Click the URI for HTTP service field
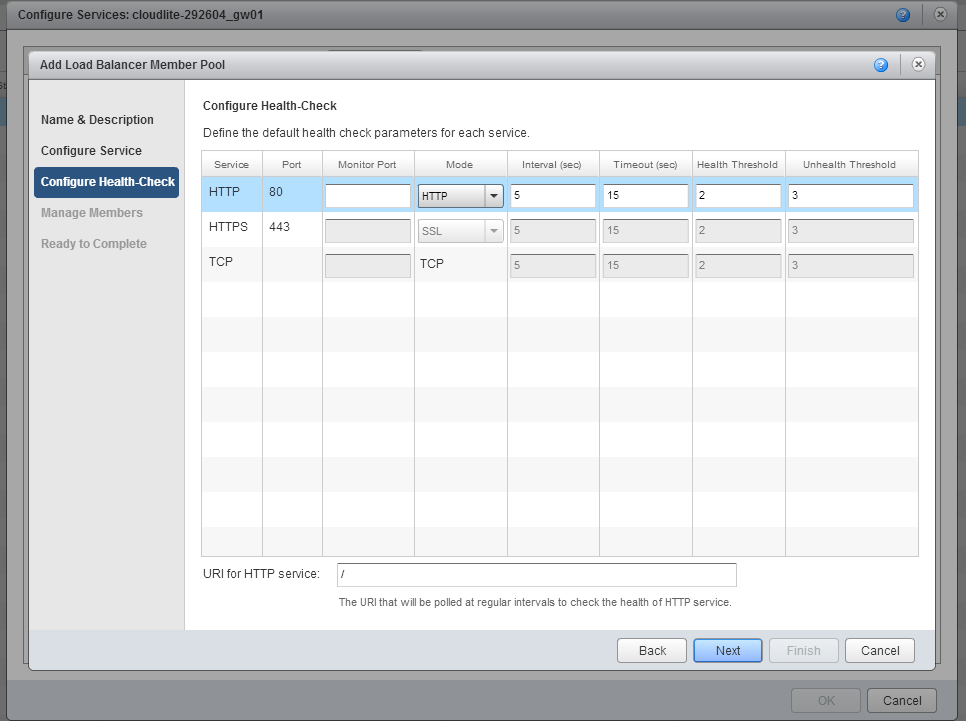The width and height of the screenshot is (966, 721). point(536,575)
